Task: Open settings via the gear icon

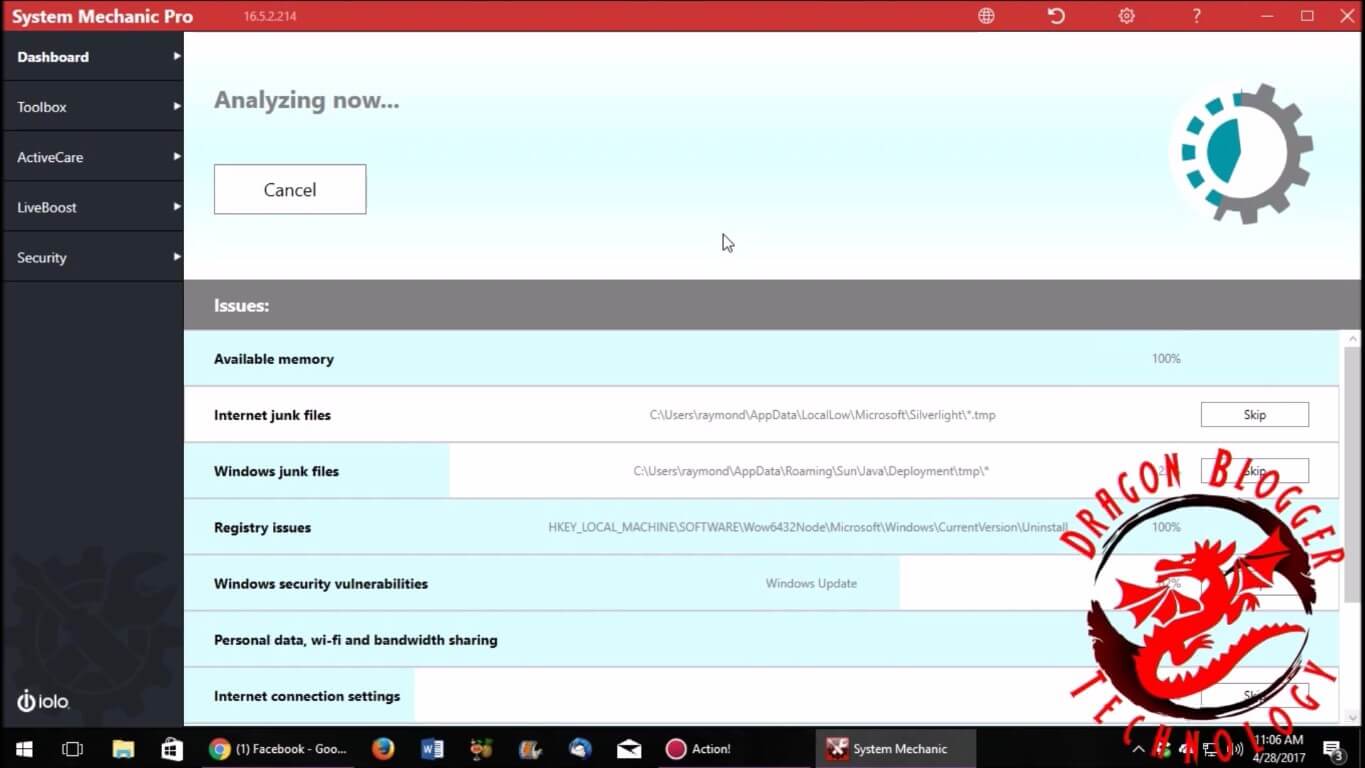Action: (x=1126, y=16)
